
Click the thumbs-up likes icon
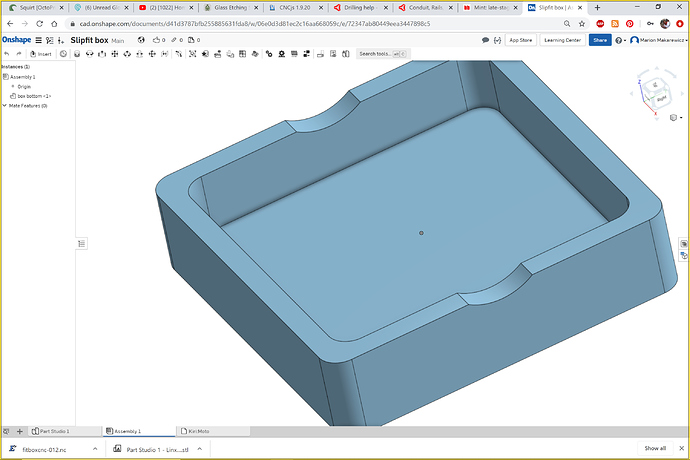159,40
